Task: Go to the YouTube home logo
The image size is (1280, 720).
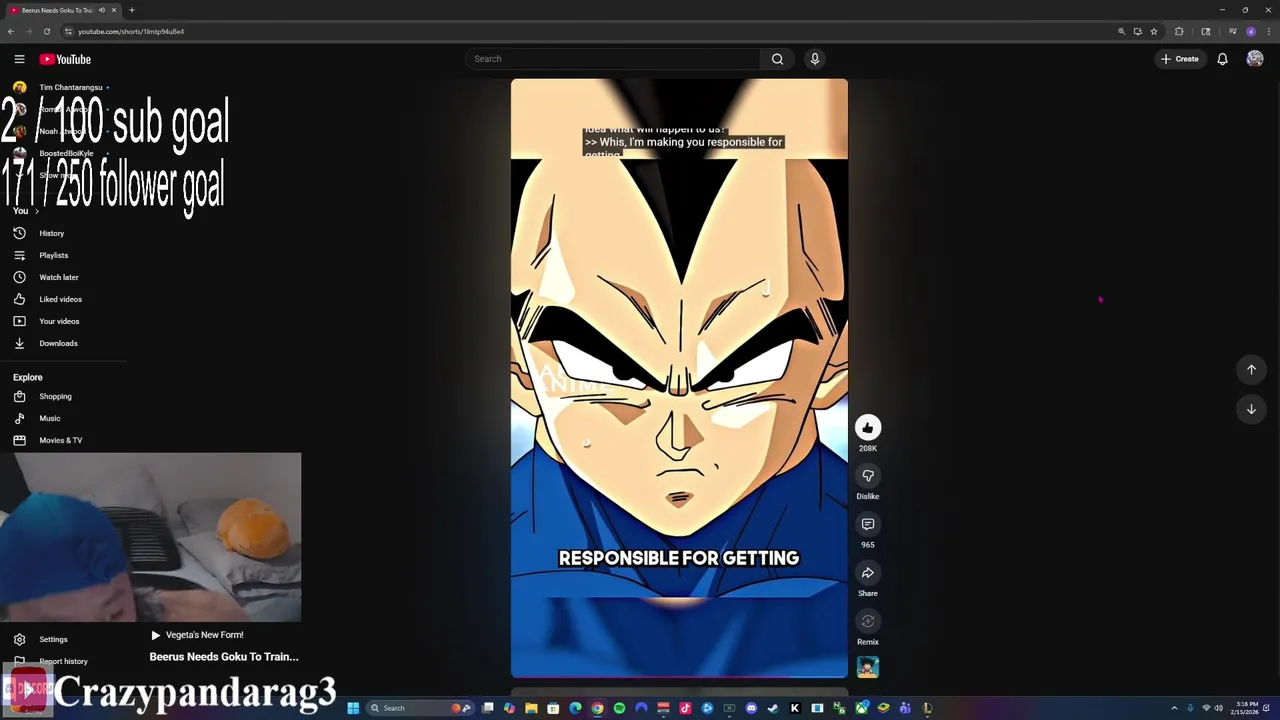Action: (65, 59)
